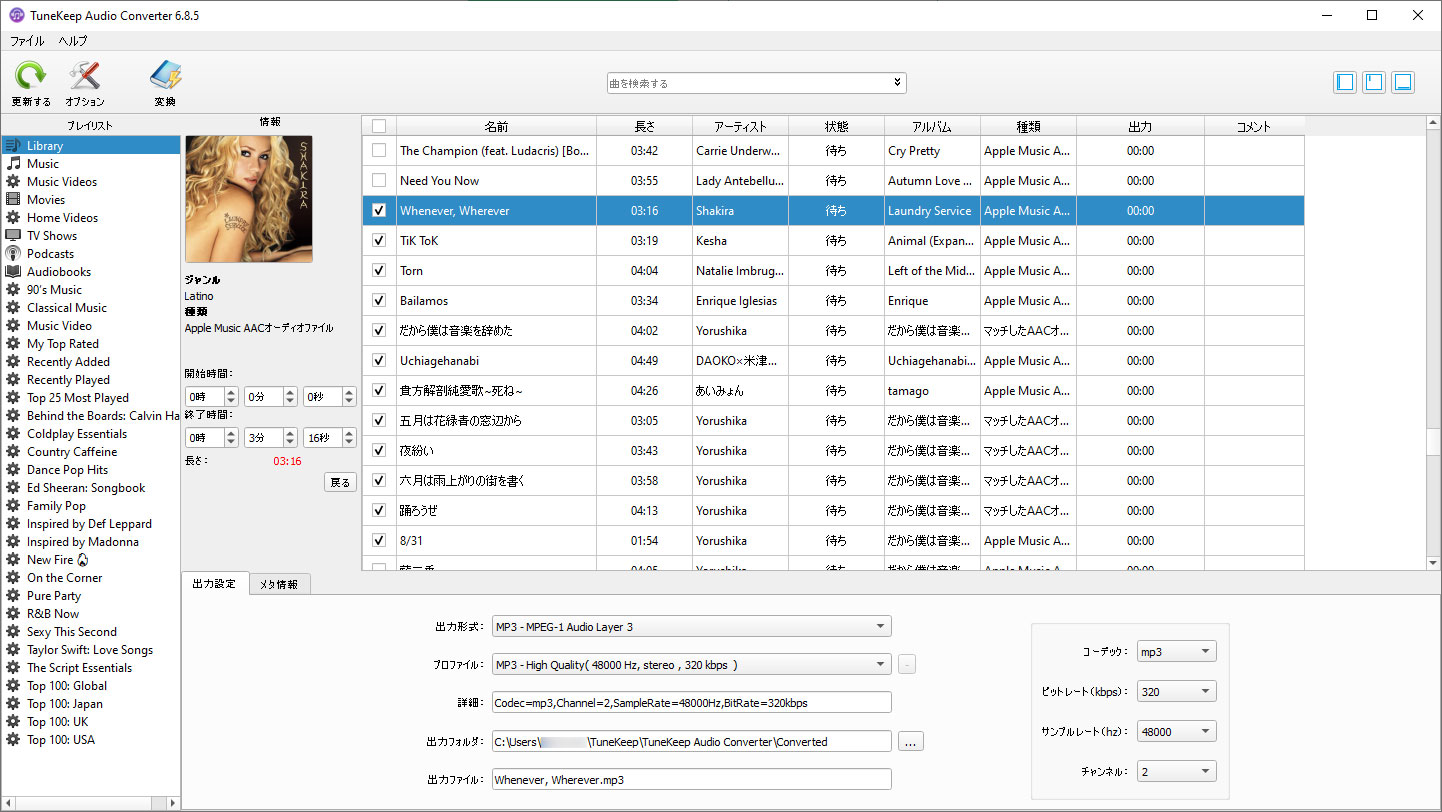This screenshot has height=812, width=1442.
Task: Select the Ed Sheeran: Songbook playlist
Action: click(86, 488)
